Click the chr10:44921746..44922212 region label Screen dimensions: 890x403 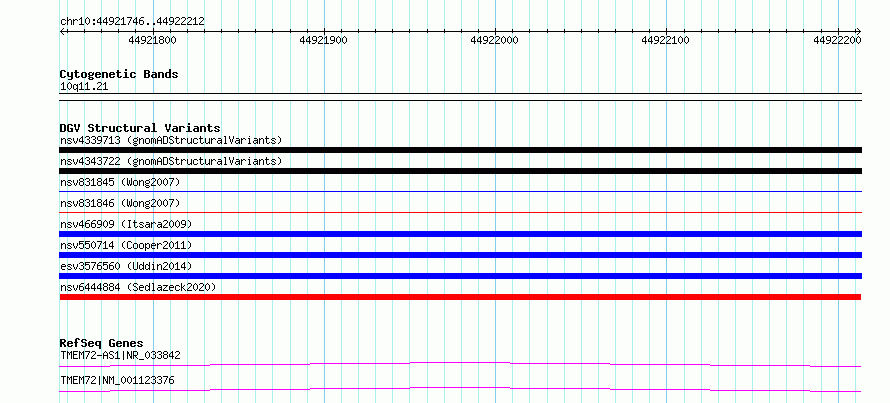[132, 22]
